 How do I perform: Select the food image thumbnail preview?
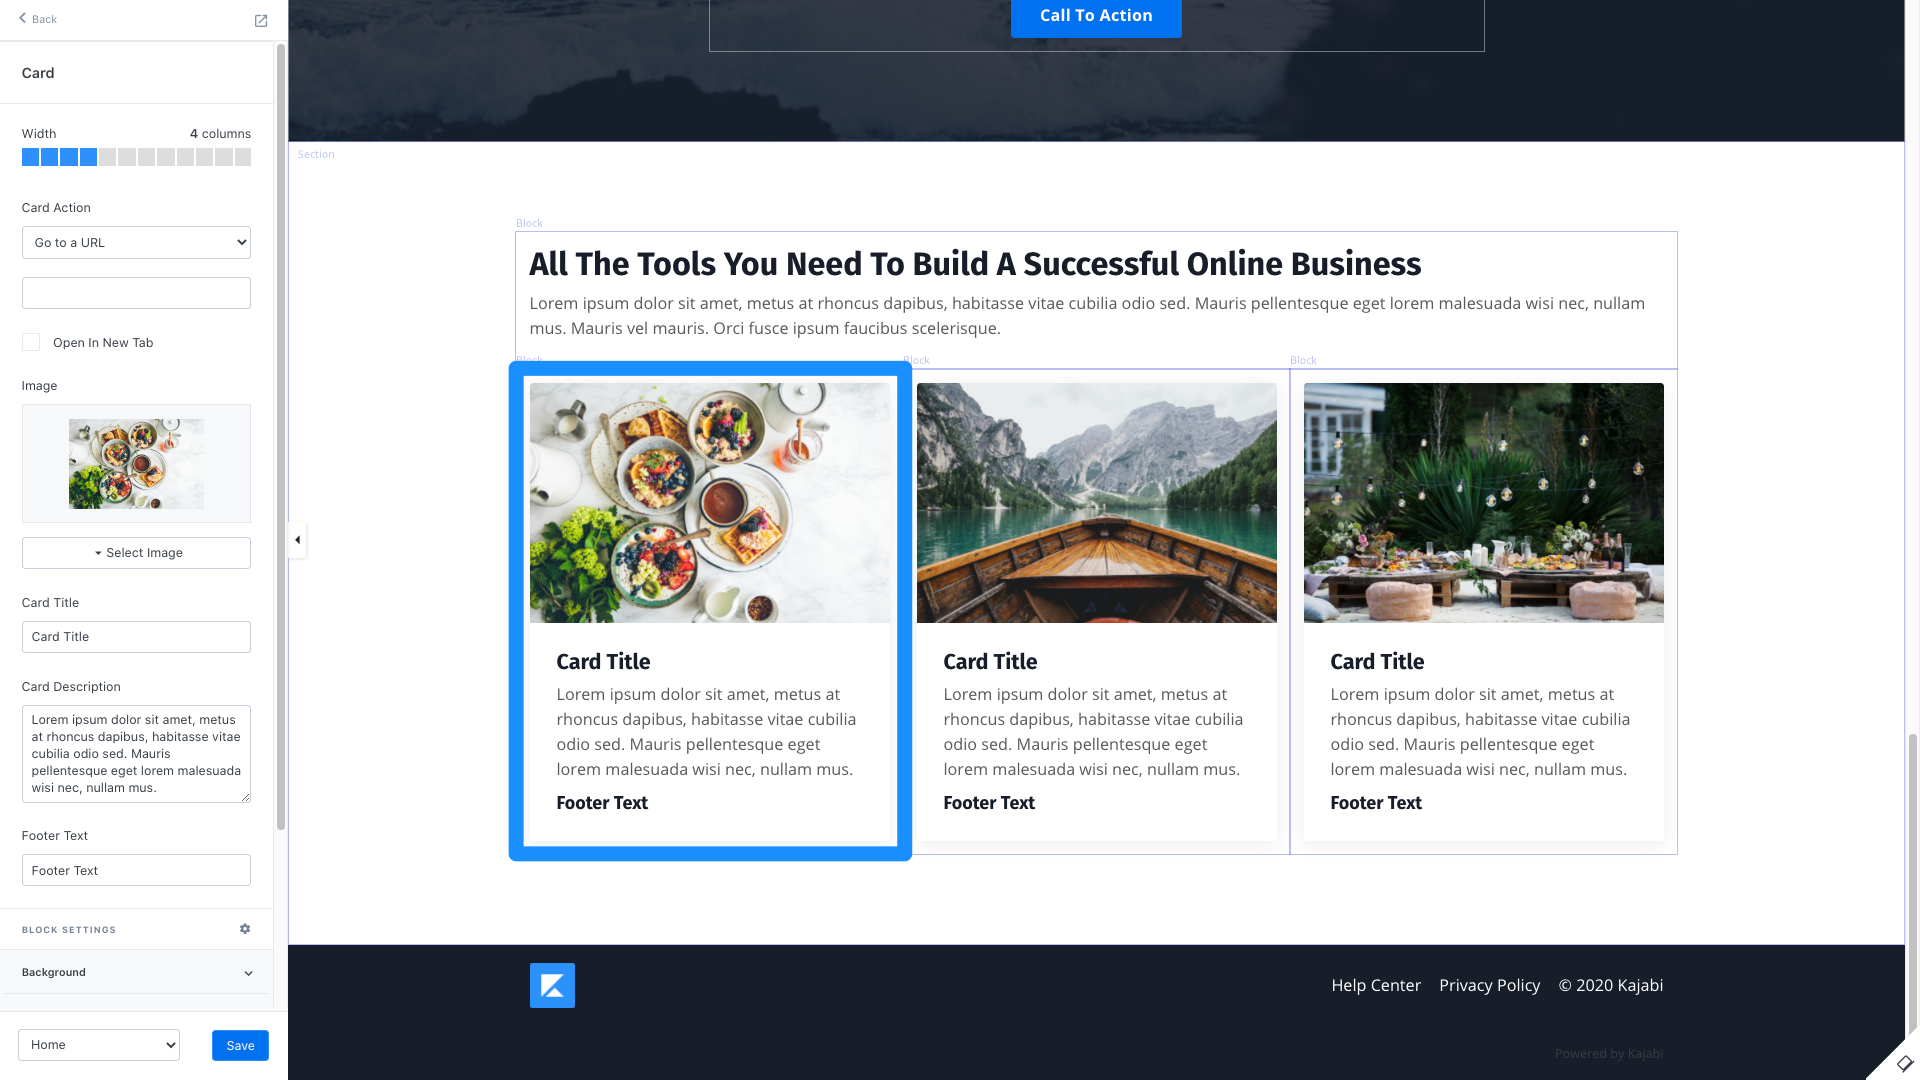(x=136, y=464)
